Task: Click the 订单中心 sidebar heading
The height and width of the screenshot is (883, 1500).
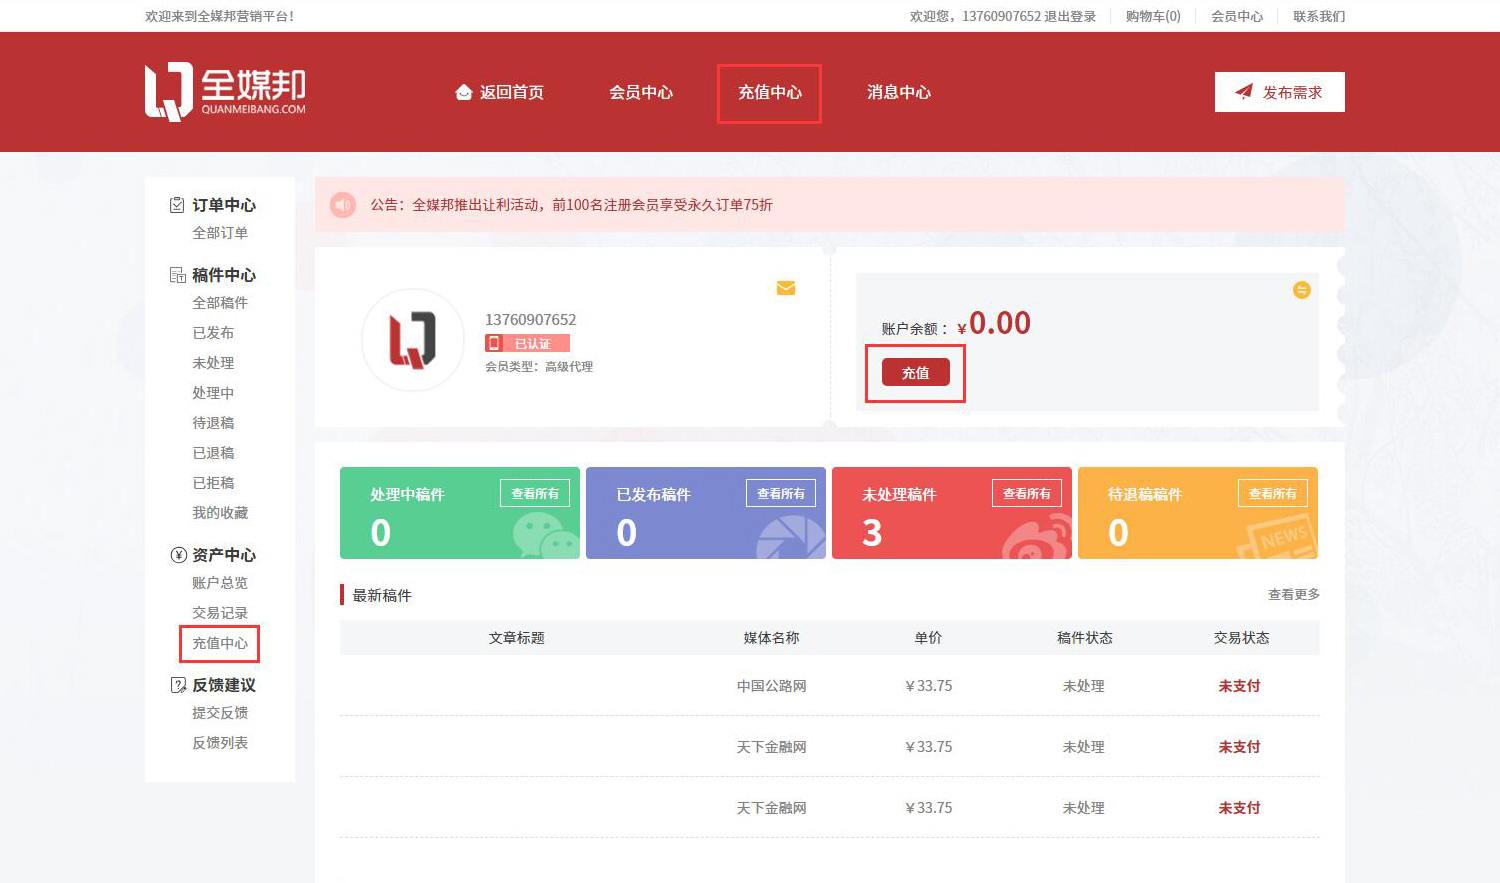Action: tap(224, 205)
